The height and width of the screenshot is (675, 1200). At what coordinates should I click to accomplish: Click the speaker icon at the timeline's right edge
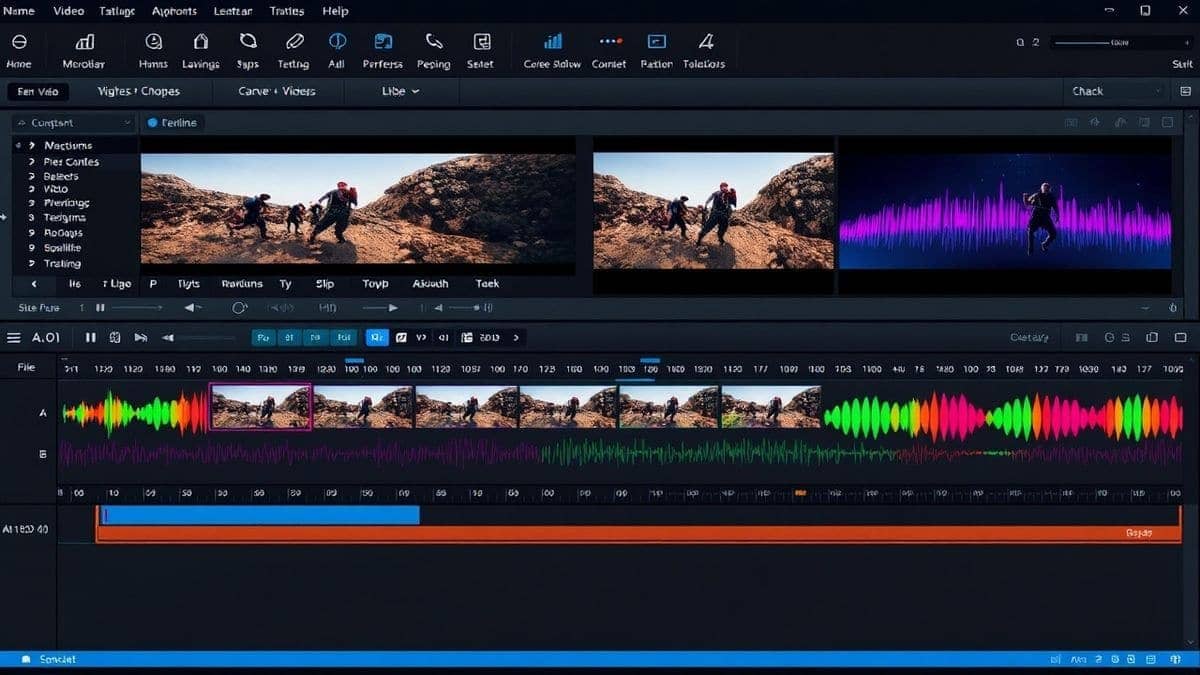(x=1172, y=307)
